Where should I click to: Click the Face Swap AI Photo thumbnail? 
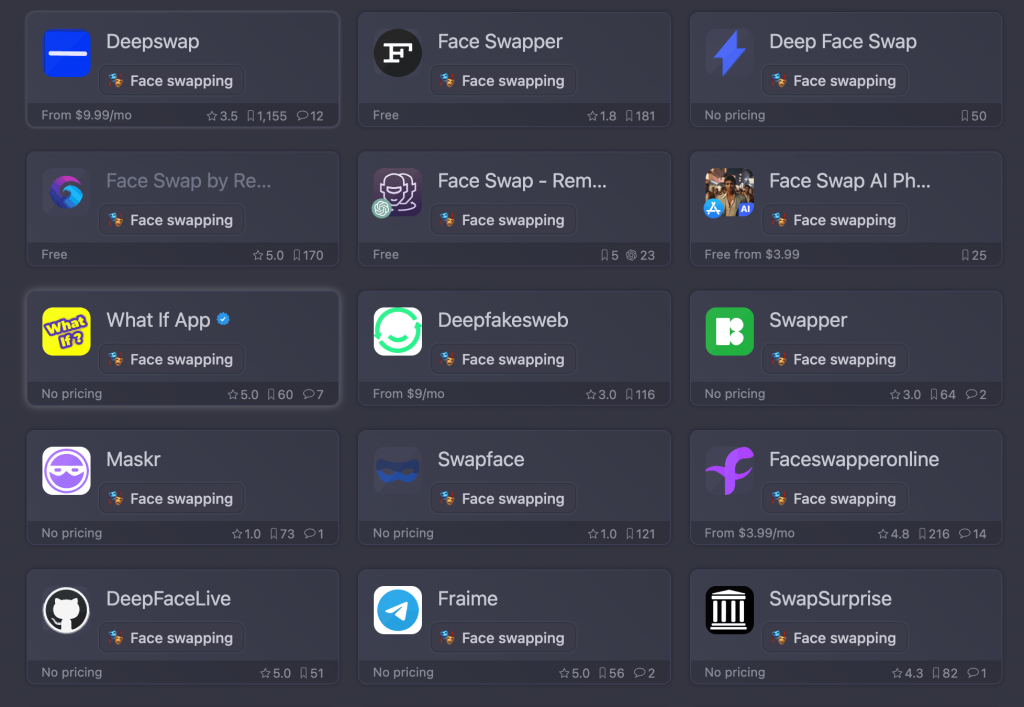(x=729, y=193)
